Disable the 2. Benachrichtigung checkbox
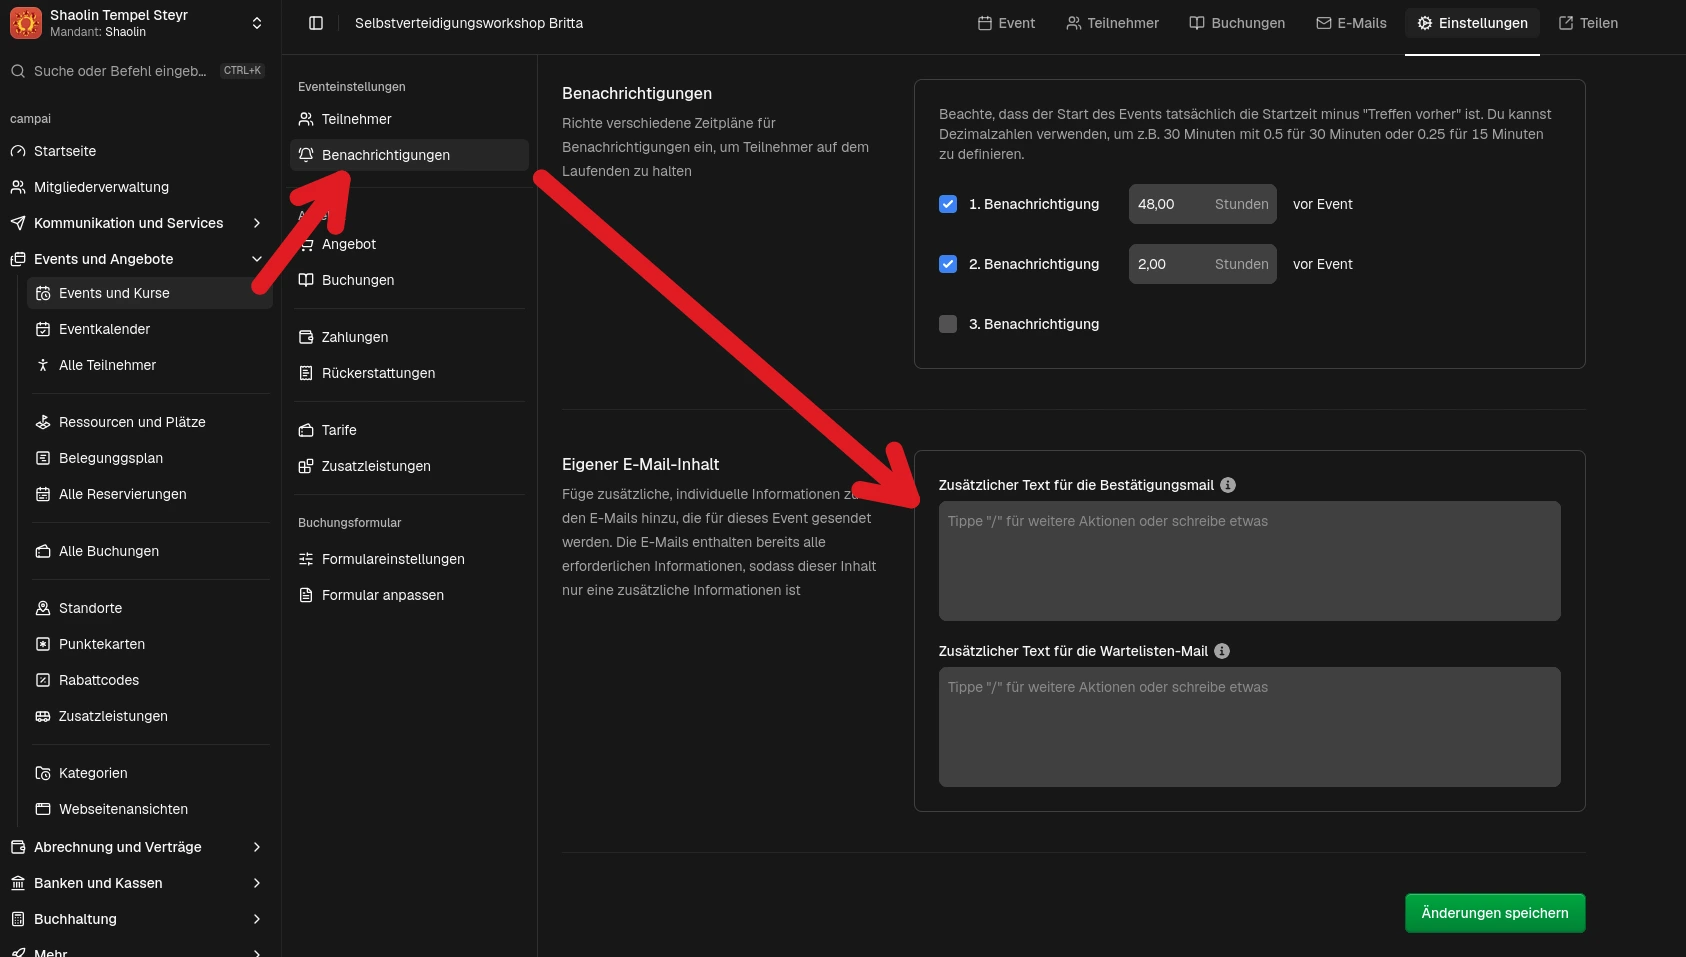The image size is (1686, 957). tap(948, 264)
